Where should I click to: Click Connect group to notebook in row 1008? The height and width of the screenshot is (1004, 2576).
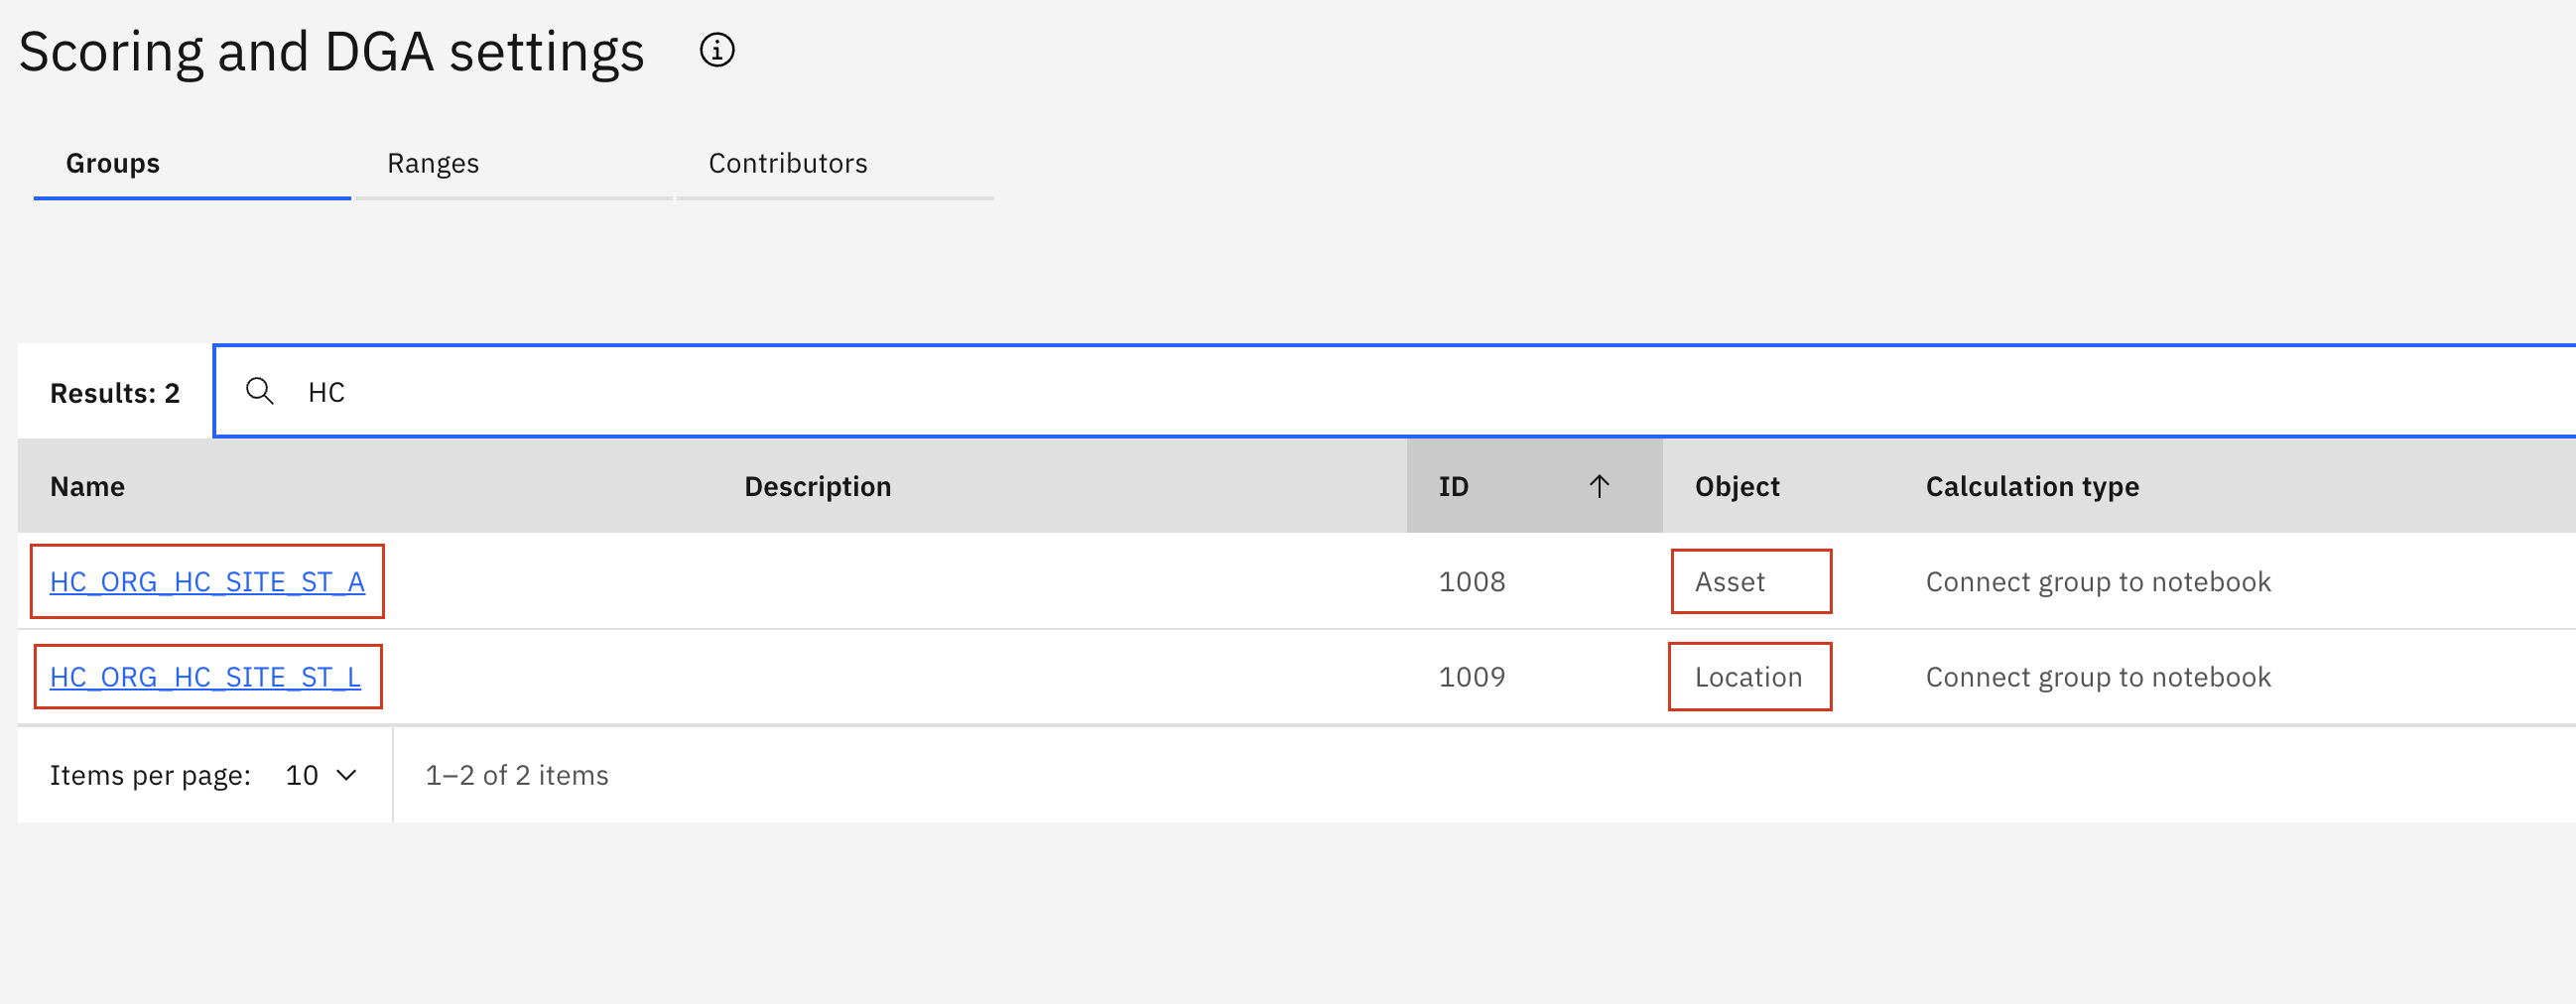pyautogui.click(x=2098, y=581)
